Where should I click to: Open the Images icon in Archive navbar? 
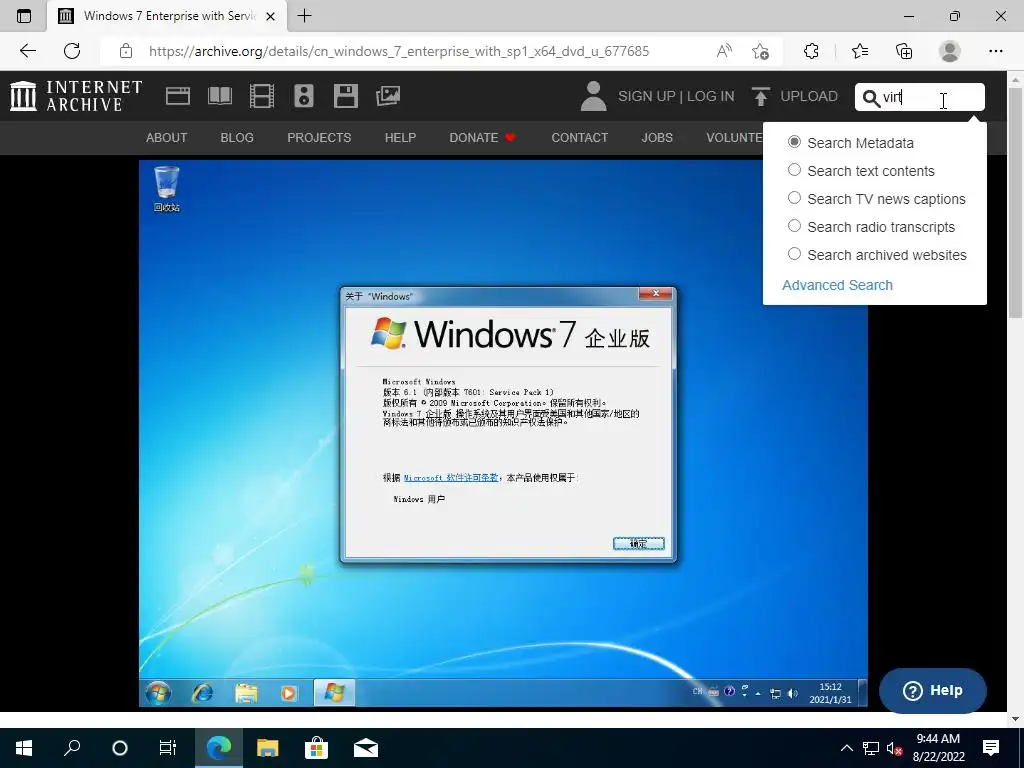[x=388, y=96]
